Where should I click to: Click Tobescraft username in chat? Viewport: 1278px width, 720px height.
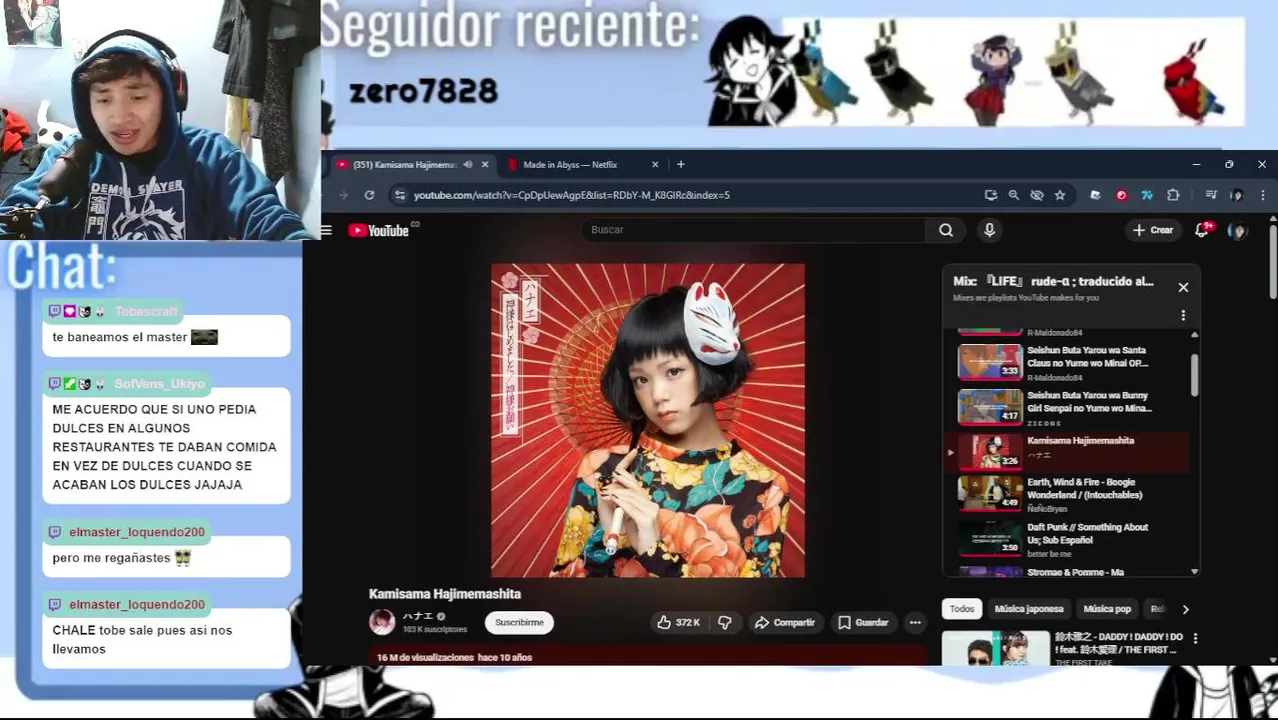coord(146,312)
